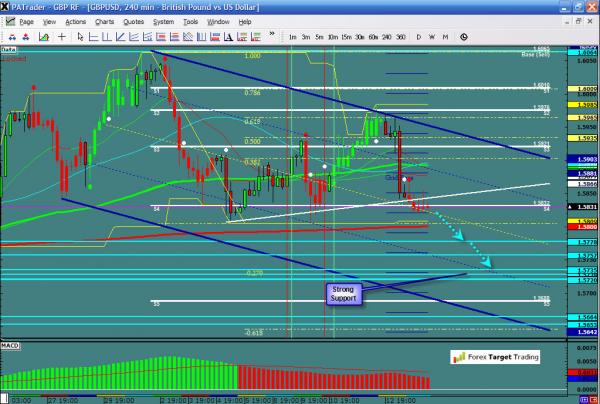Image resolution: width=600 pixels, height=404 pixels.
Task: Click the app icon left of Page menu
Action: [x=9, y=20]
